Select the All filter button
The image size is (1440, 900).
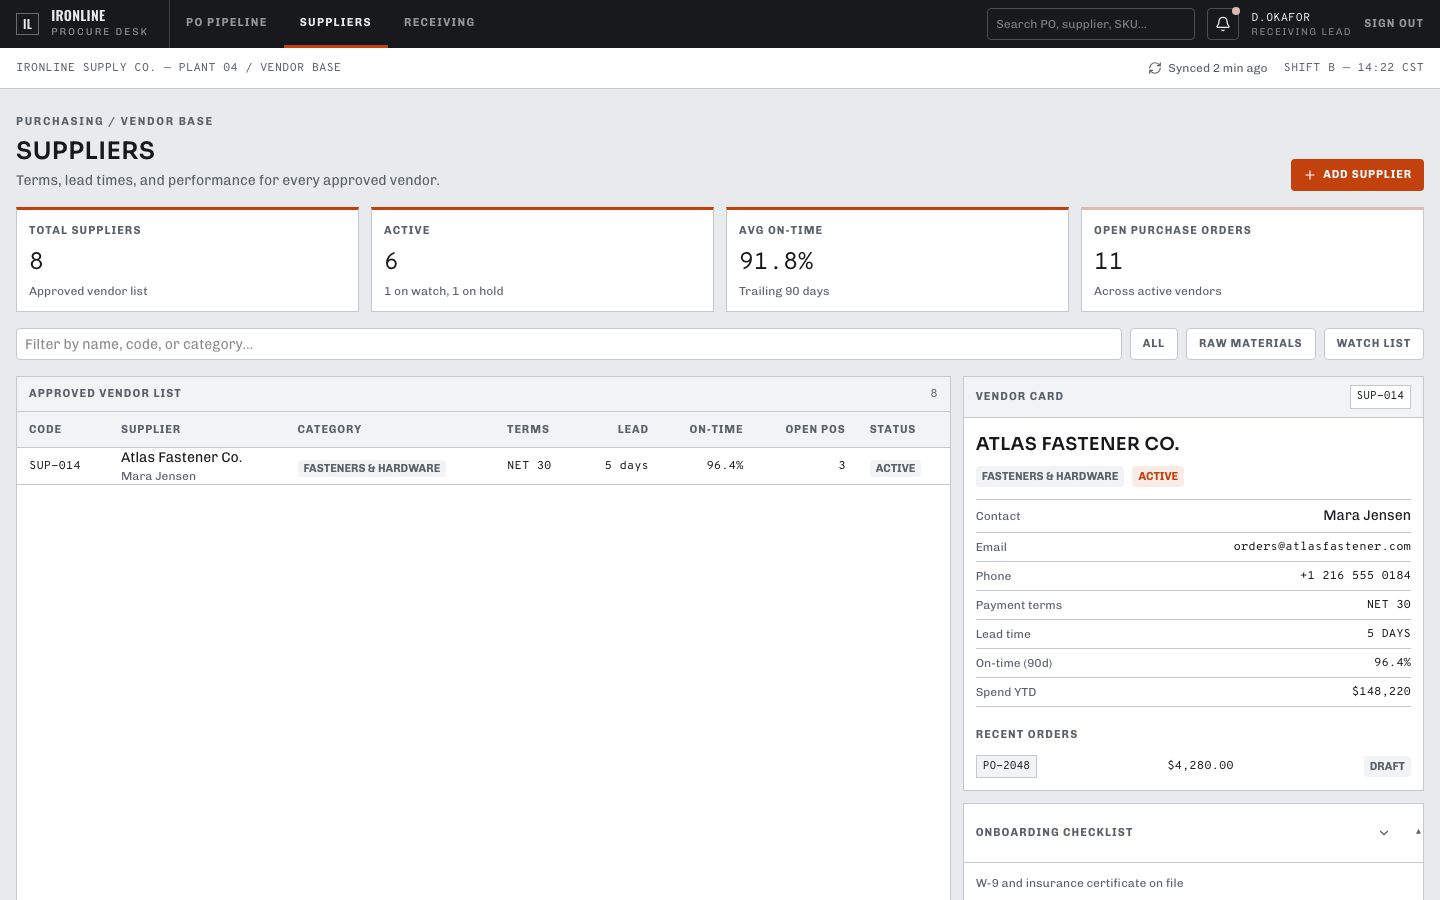(1154, 343)
